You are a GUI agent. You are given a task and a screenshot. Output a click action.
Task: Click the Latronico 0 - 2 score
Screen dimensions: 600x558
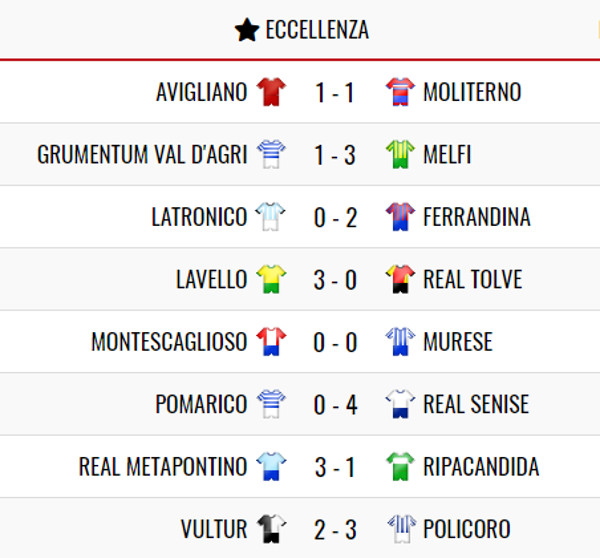coord(335,217)
